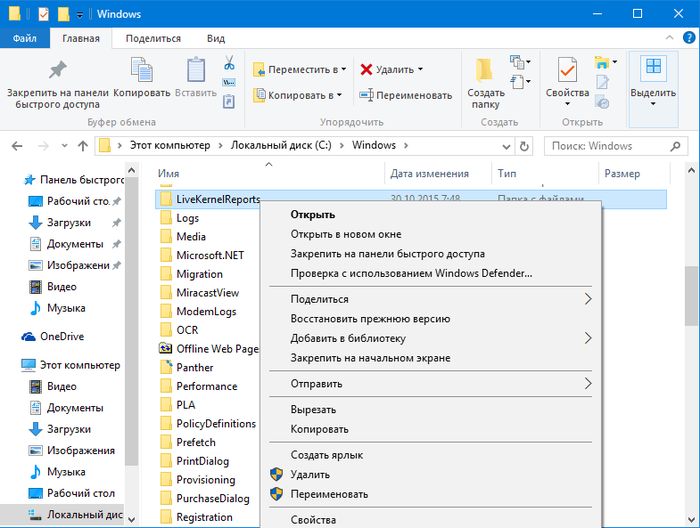Expand the Send to (Отправить) submenu

[588, 384]
